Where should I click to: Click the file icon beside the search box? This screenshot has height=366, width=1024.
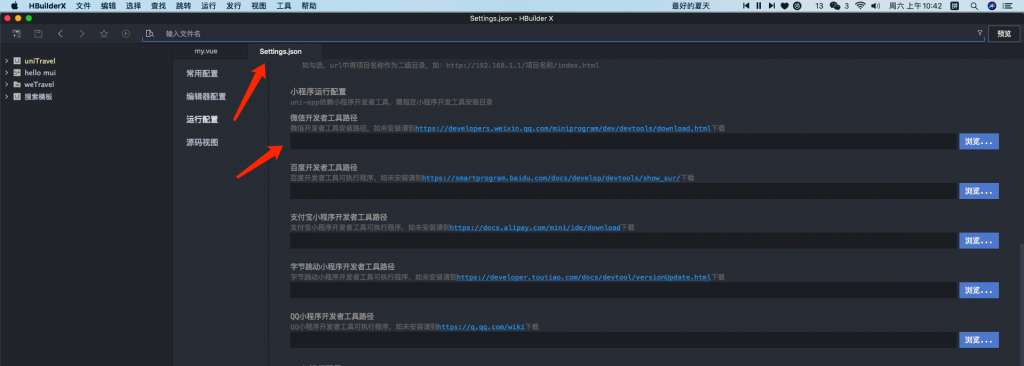click(x=150, y=33)
